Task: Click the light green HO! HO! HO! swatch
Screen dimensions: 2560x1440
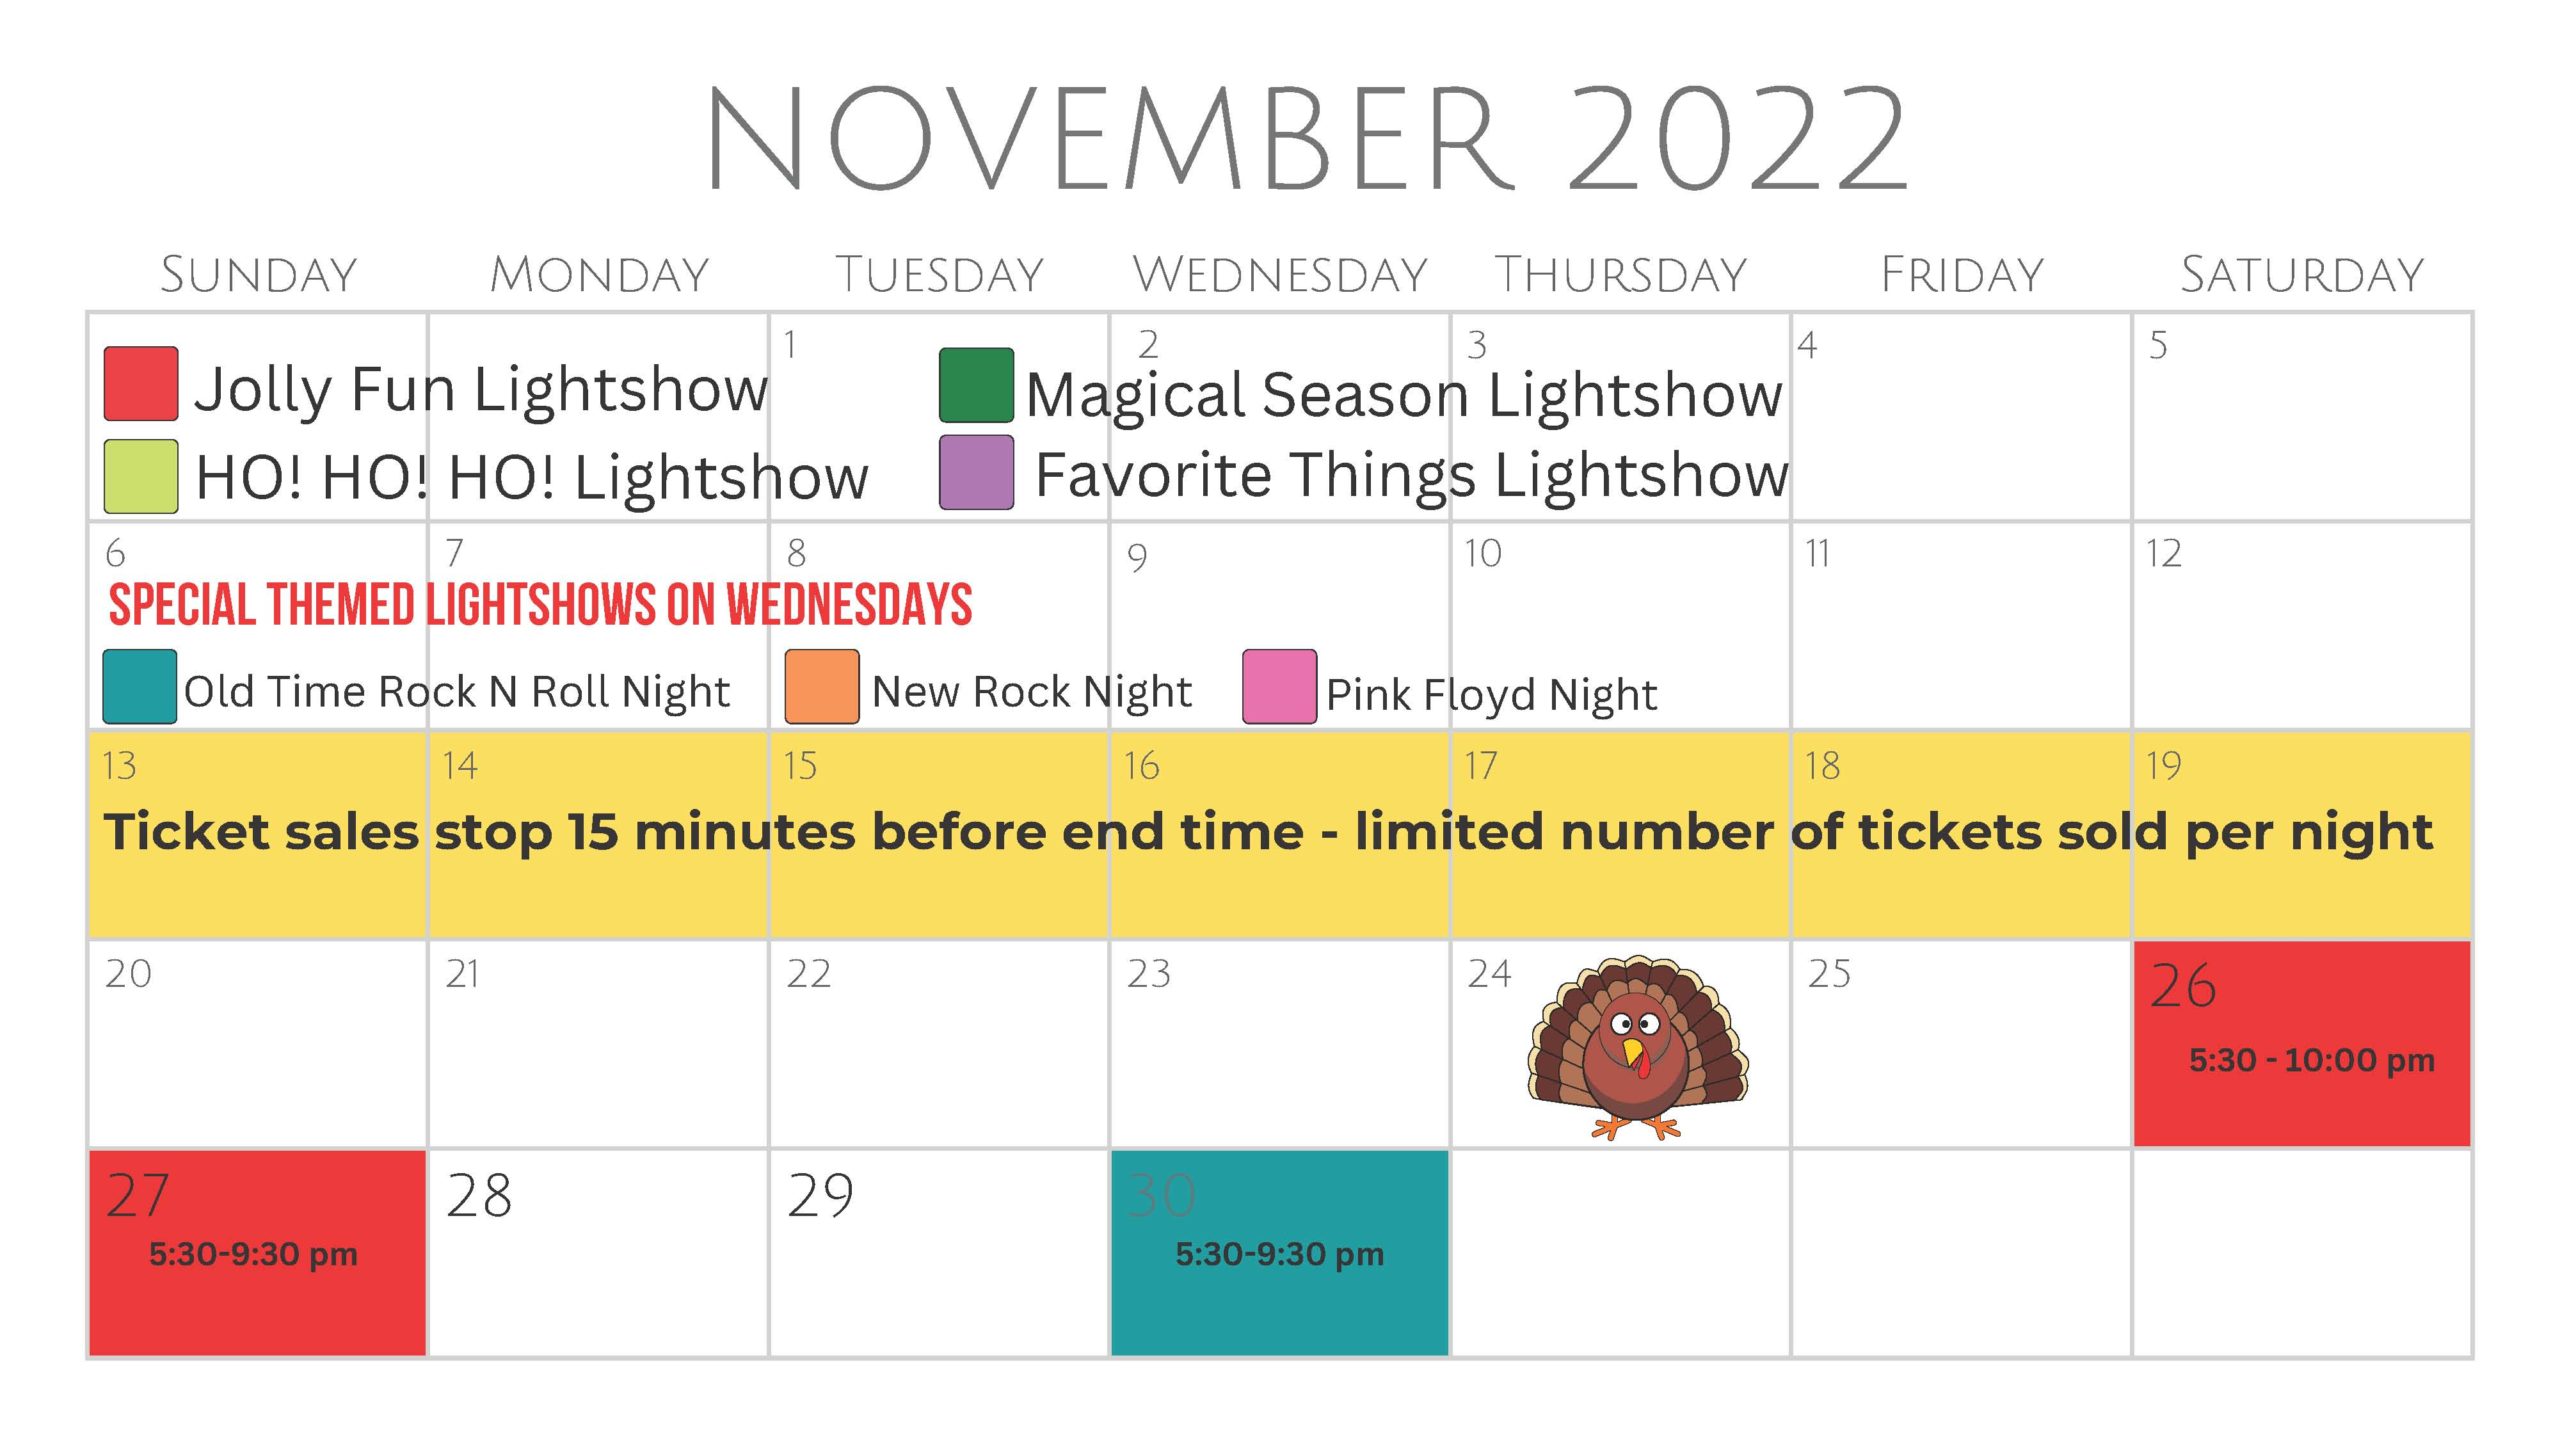Action: (141, 477)
